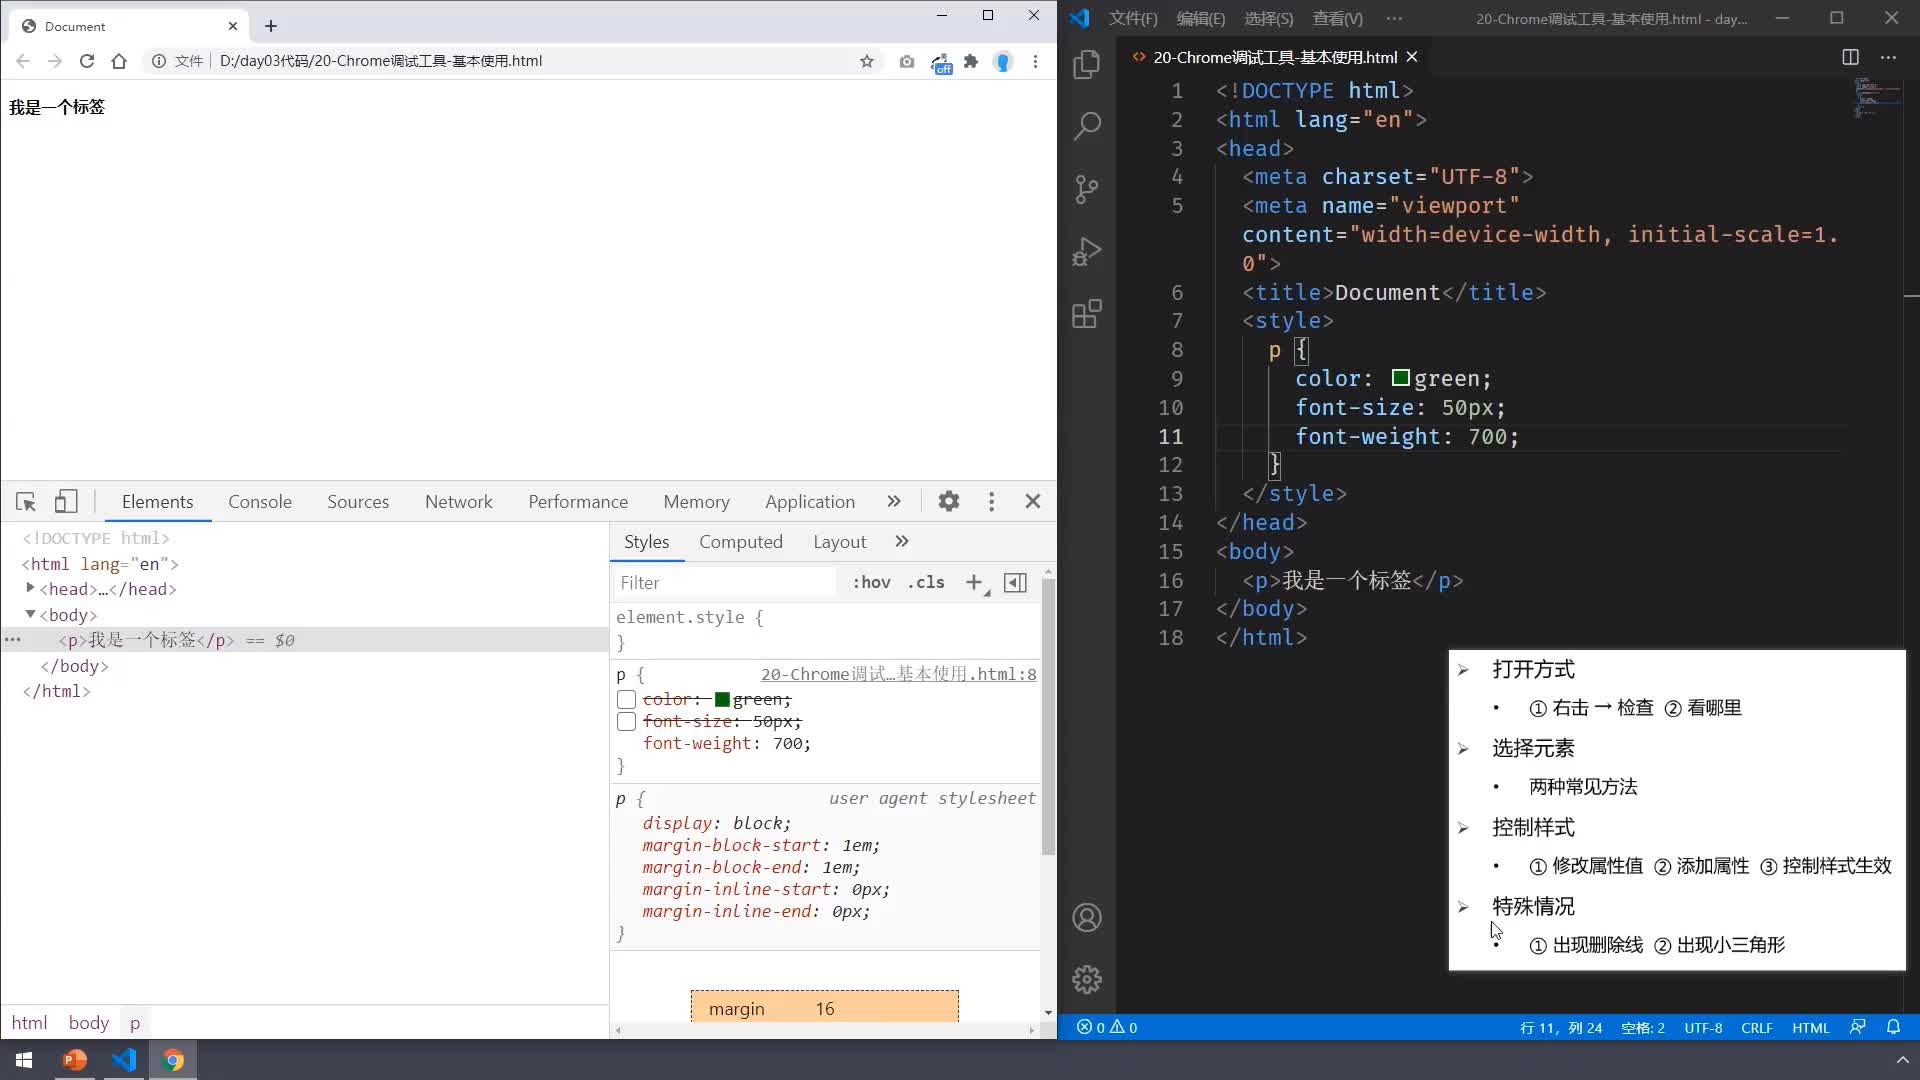Viewport: 1920px width, 1080px height.
Task: Click errors and warnings count in status bar
Action: 1107,1027
